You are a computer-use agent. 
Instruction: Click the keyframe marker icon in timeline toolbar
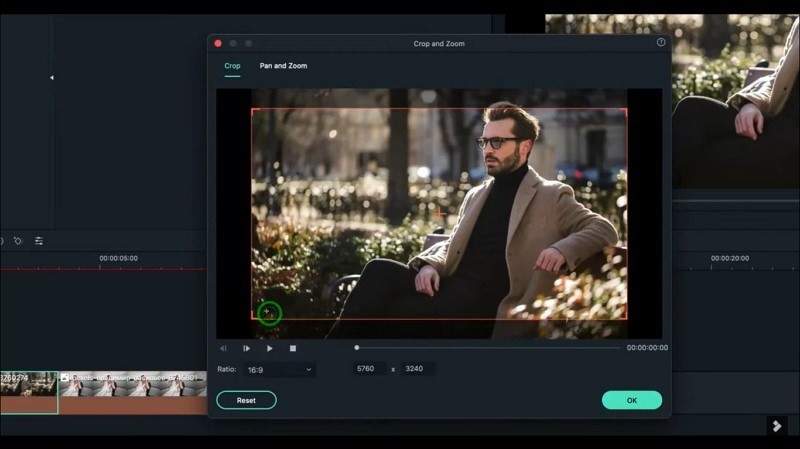[18, 241]
